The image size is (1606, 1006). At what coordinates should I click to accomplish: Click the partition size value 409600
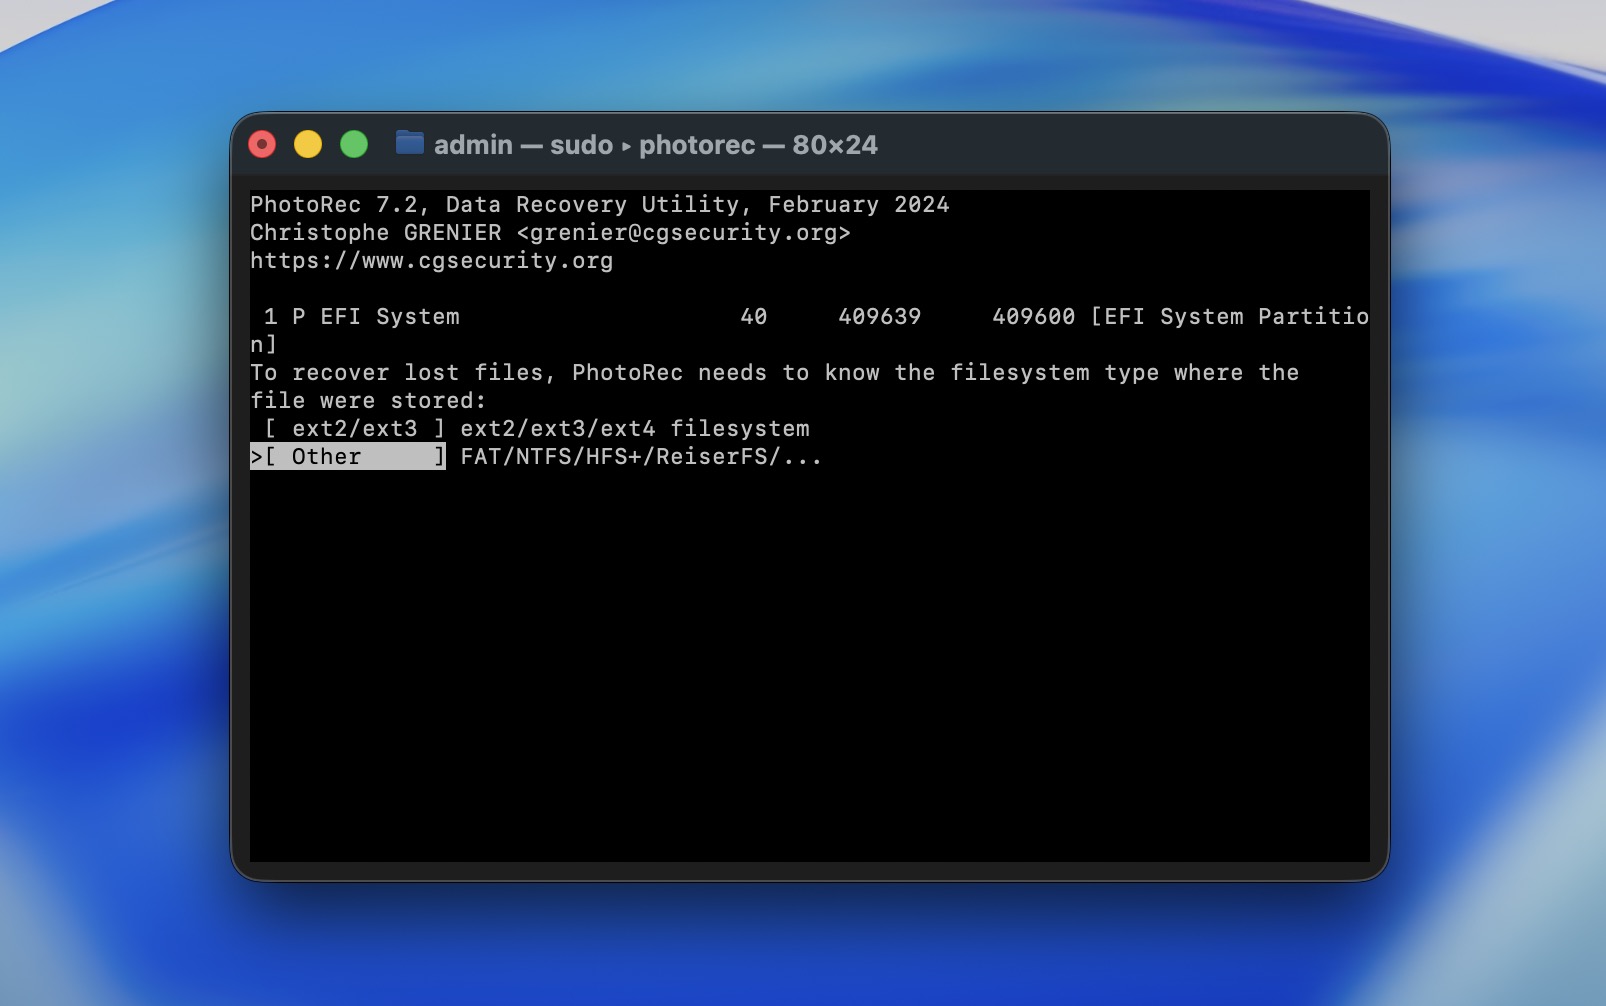[x=1033, y=317]
